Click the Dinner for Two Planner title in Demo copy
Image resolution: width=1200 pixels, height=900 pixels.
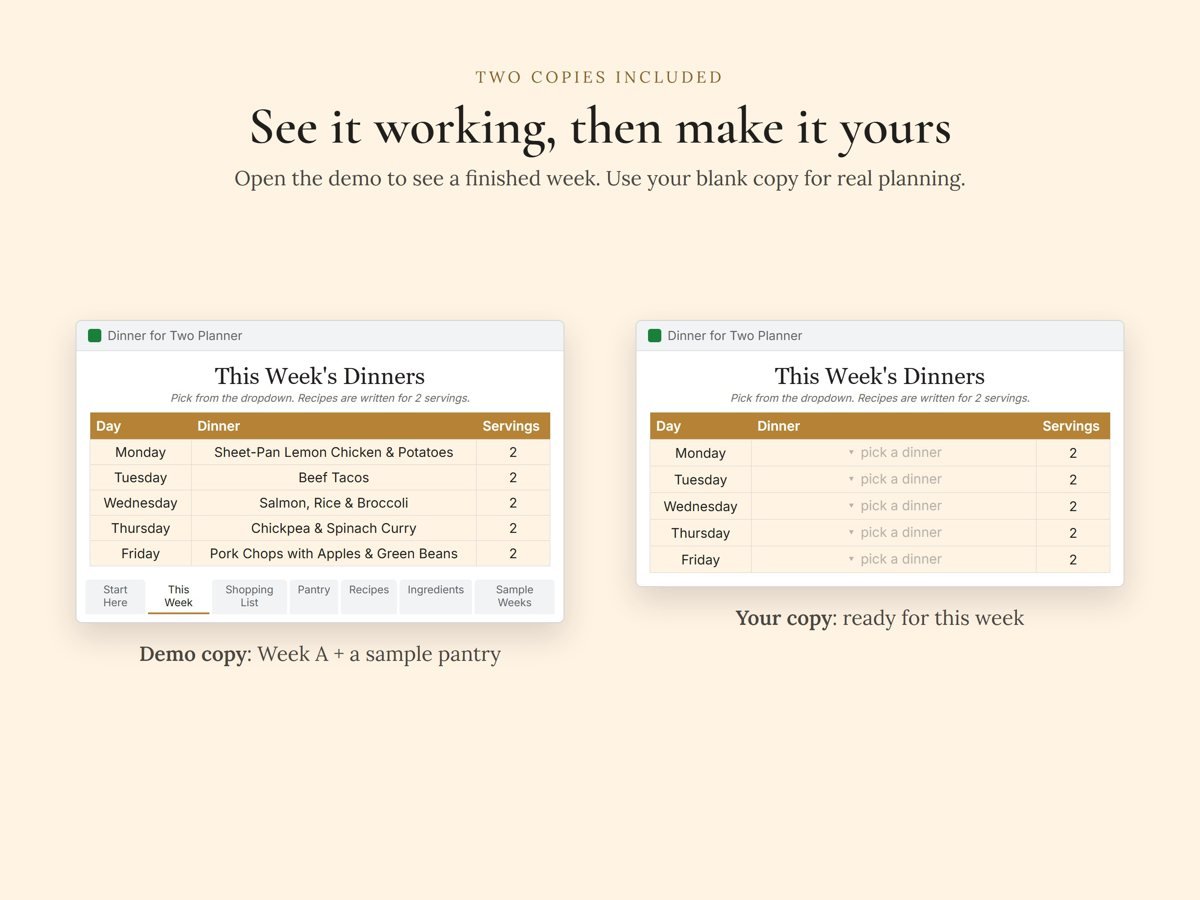pos(175,336)
